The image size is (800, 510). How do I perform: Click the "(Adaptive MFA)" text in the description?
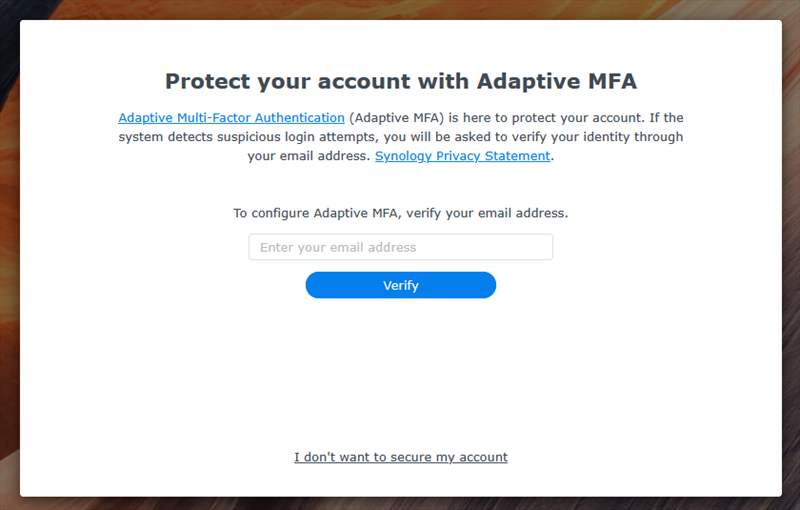[x=396, y=118]
